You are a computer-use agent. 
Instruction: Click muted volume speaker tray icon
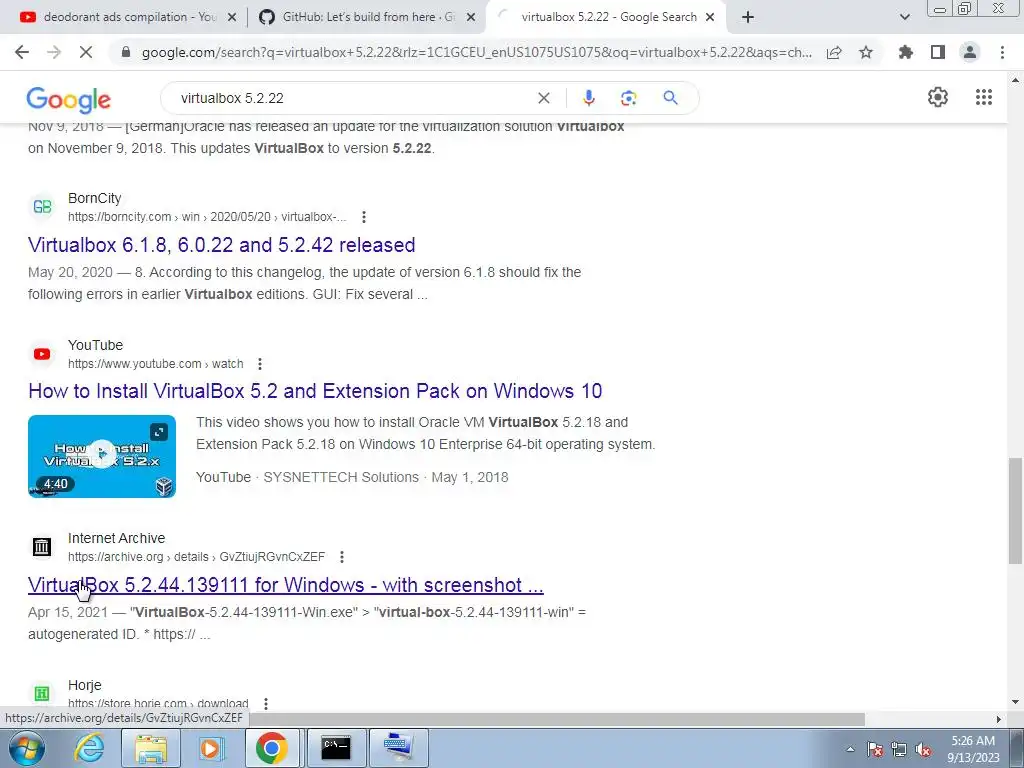point(923,750)
